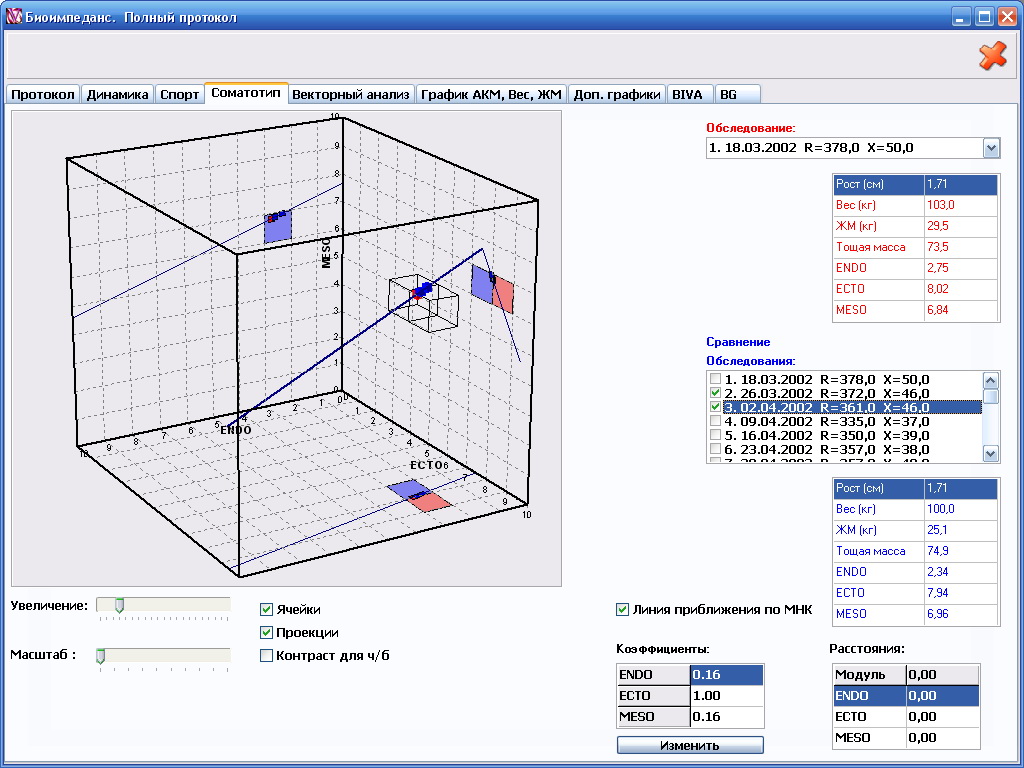
Task: Click the blue Вес (кг) 100,0 row
Action: (x=916, y=509)
